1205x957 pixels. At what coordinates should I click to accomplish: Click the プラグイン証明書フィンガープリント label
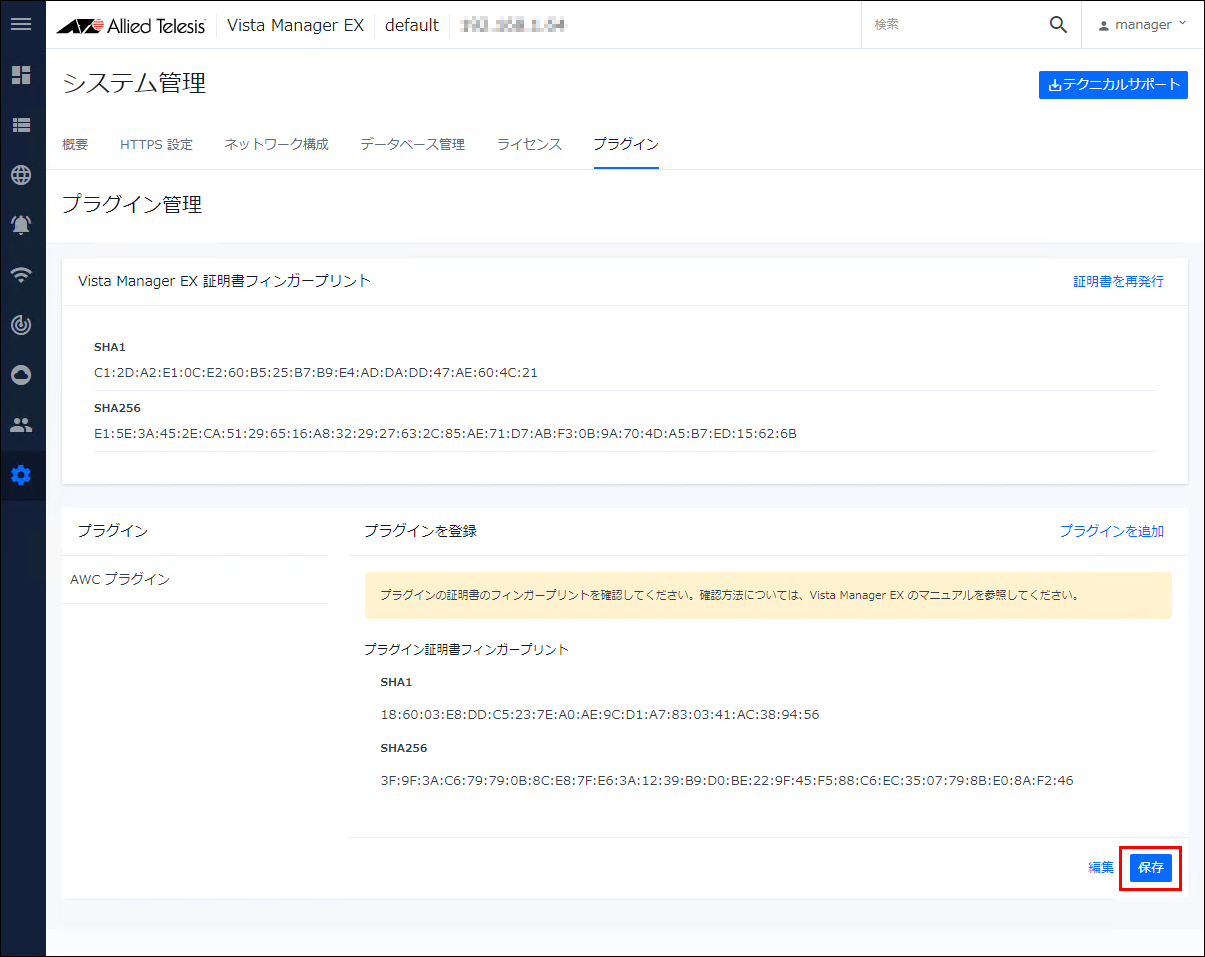466,650
